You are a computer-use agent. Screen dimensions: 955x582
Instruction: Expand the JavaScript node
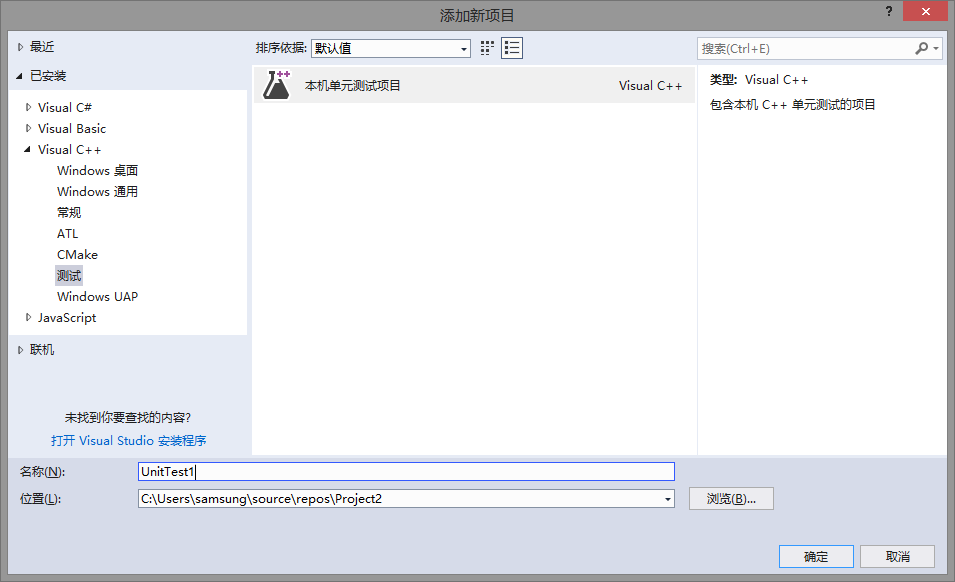pyautogui.click(x=28, y=317)
